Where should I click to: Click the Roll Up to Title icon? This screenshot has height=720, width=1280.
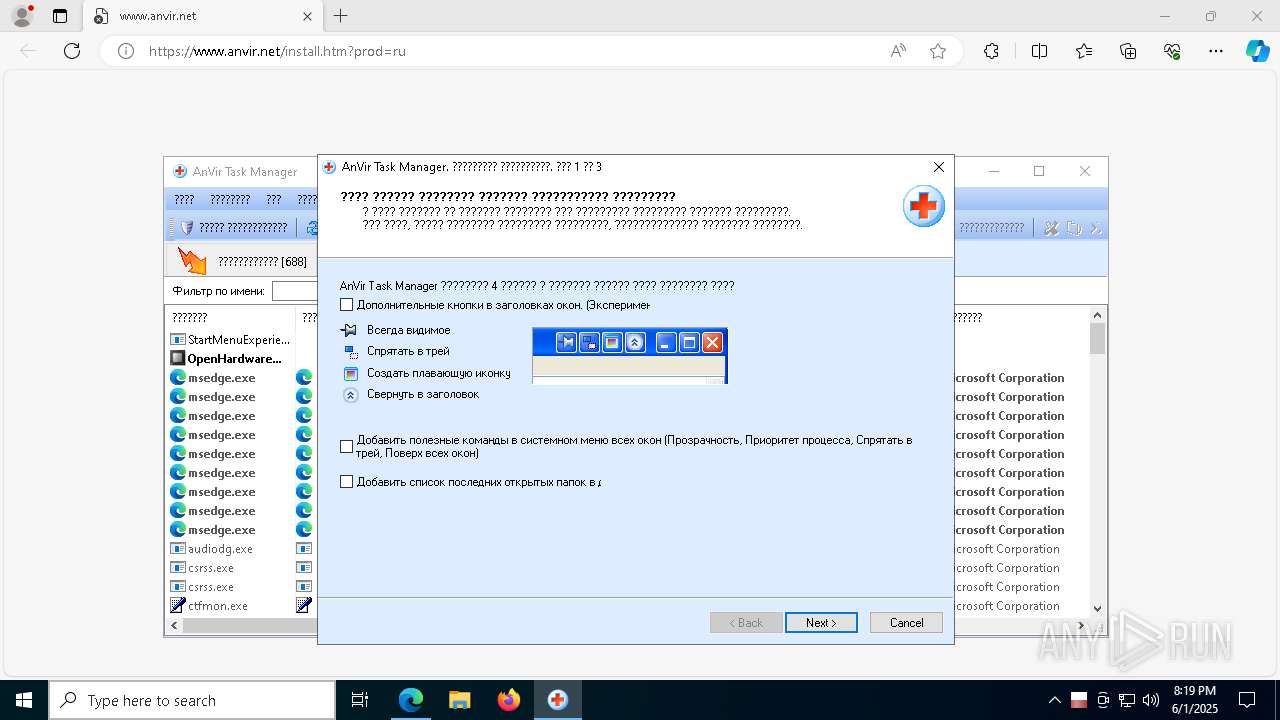pyautogui.click(x=350, y=395)
